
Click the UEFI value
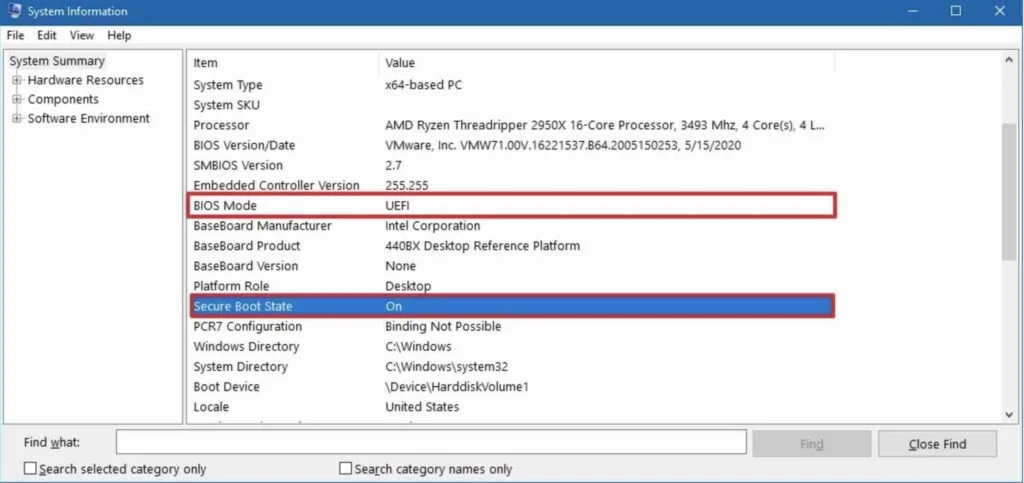(398, 206)
